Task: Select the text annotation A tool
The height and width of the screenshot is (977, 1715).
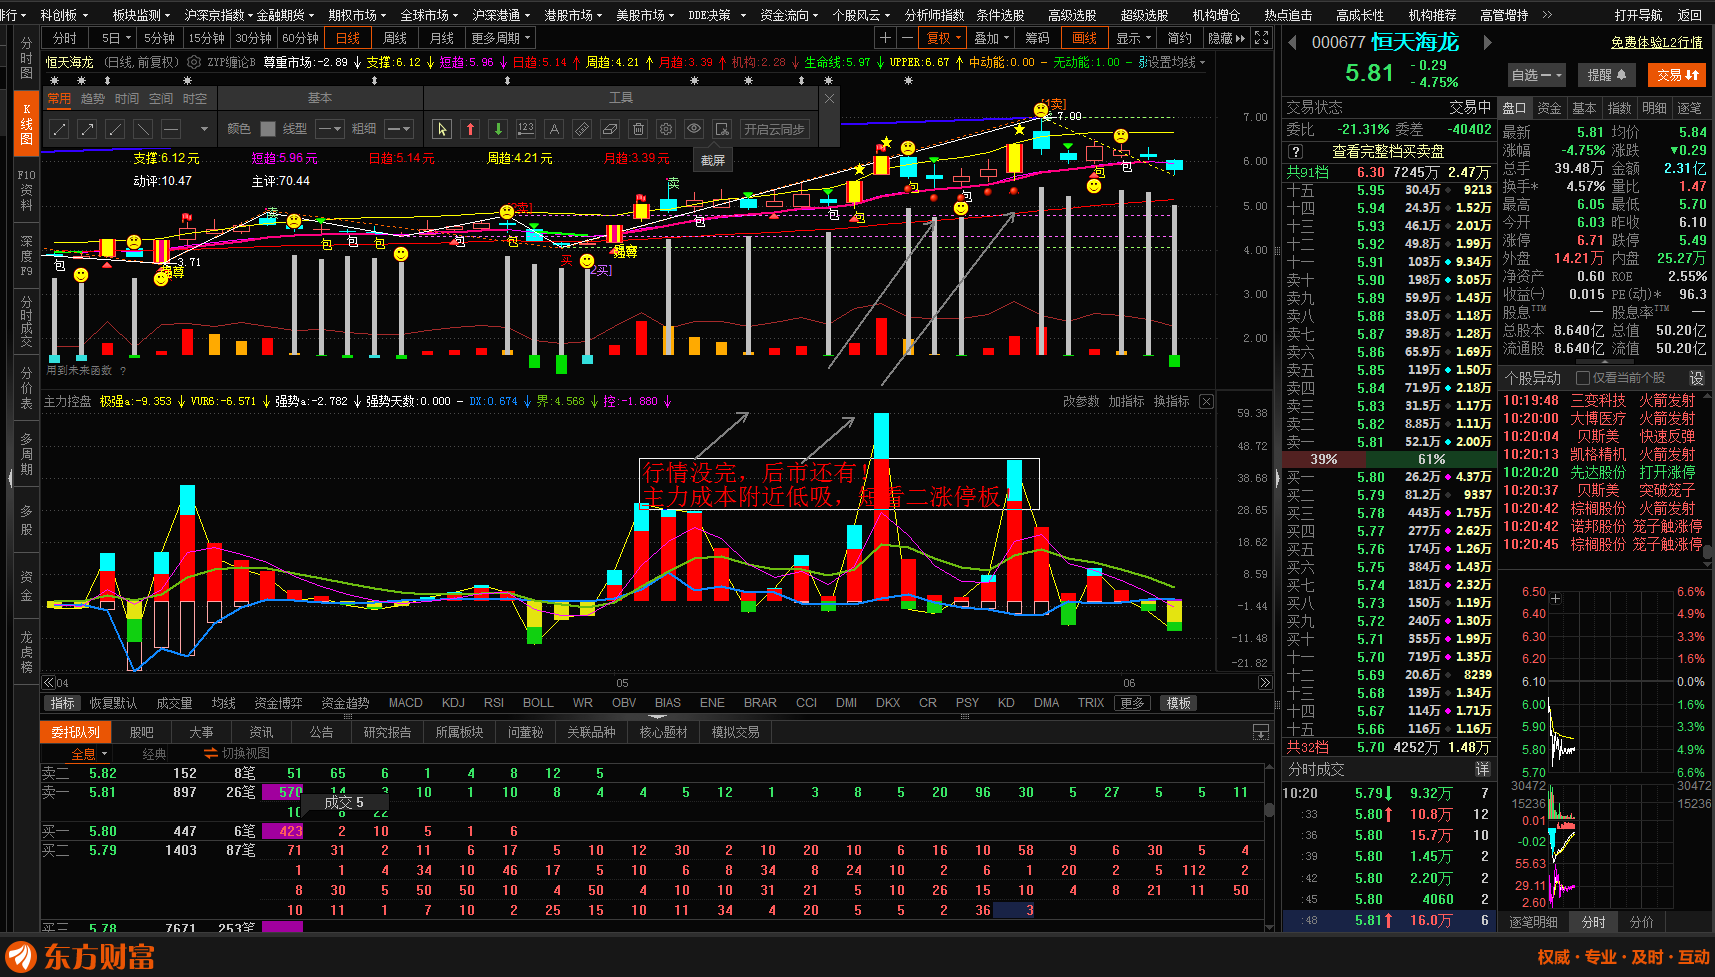Action: 554,129
